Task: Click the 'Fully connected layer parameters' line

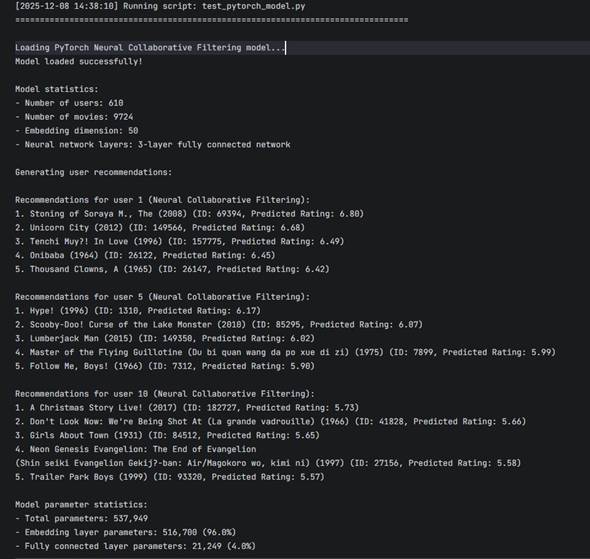Action: (x=135, y=547)
